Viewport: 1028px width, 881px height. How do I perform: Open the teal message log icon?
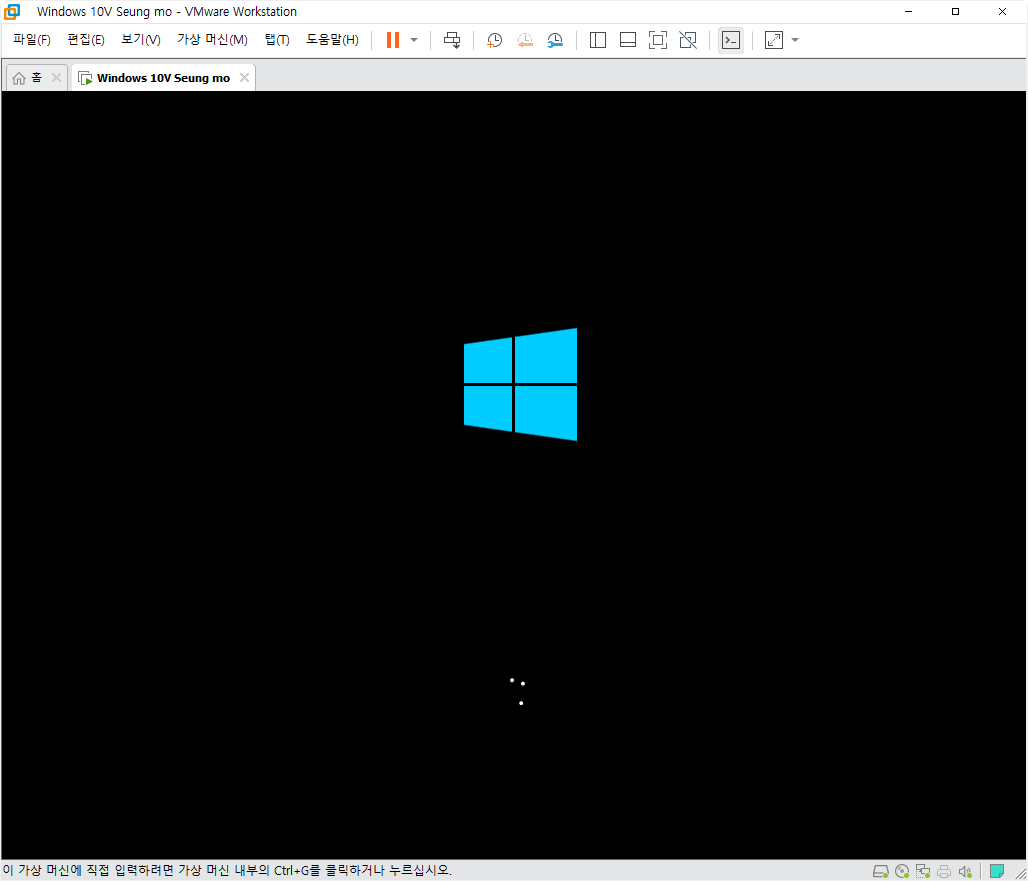click(997, 871)
